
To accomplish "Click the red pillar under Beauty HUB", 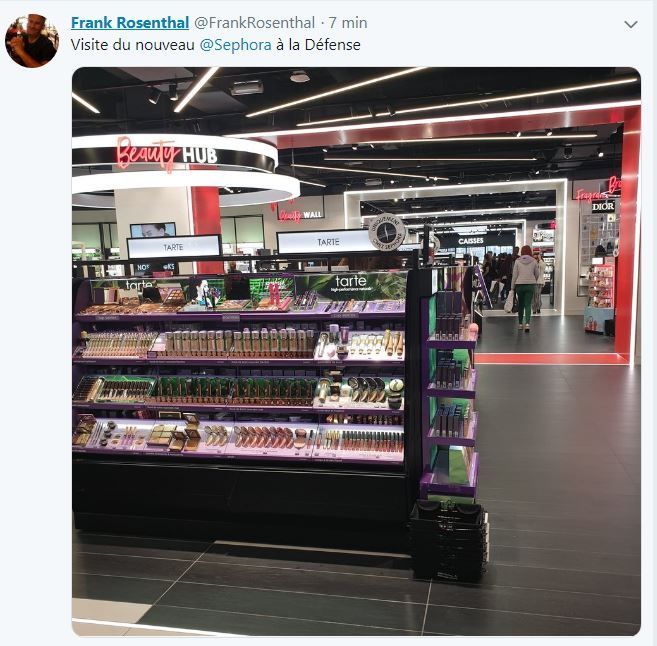I will tap(207, 228).
